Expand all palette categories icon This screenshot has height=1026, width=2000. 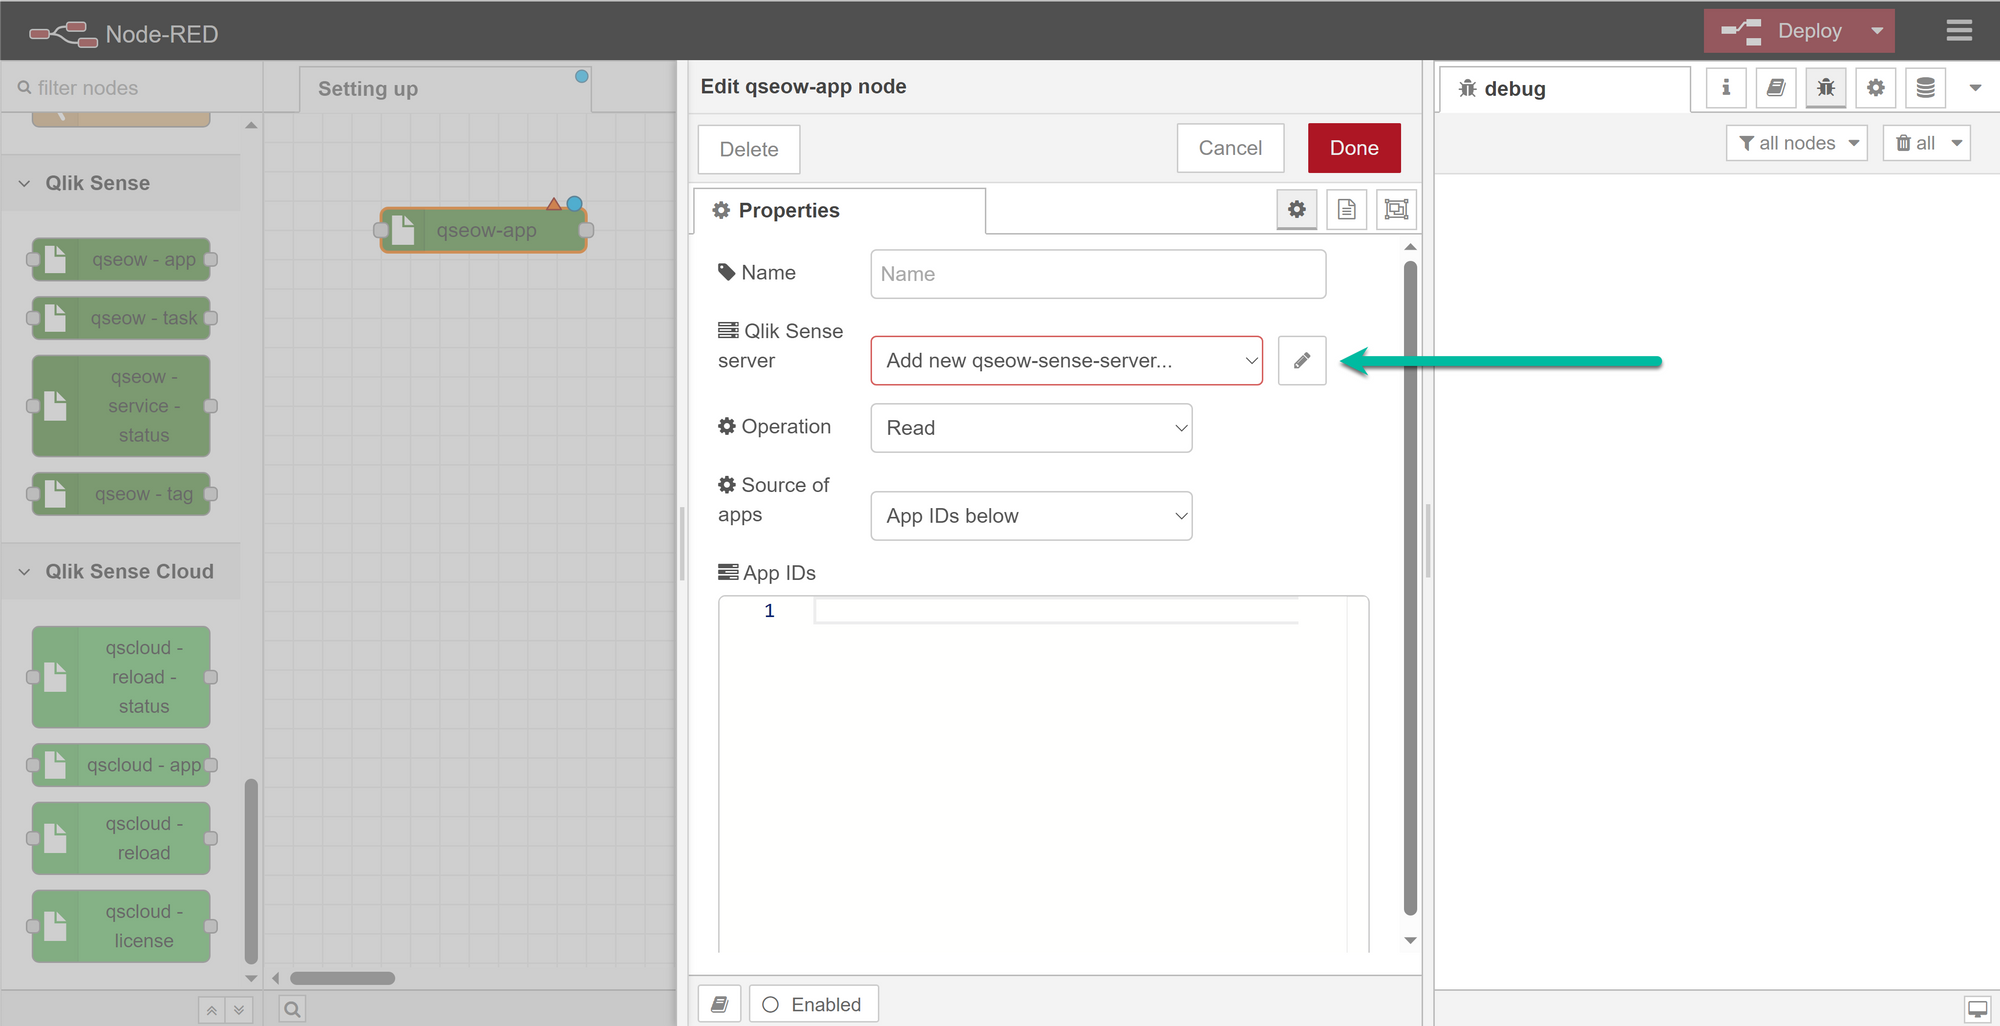click(x=239, y=1010)
